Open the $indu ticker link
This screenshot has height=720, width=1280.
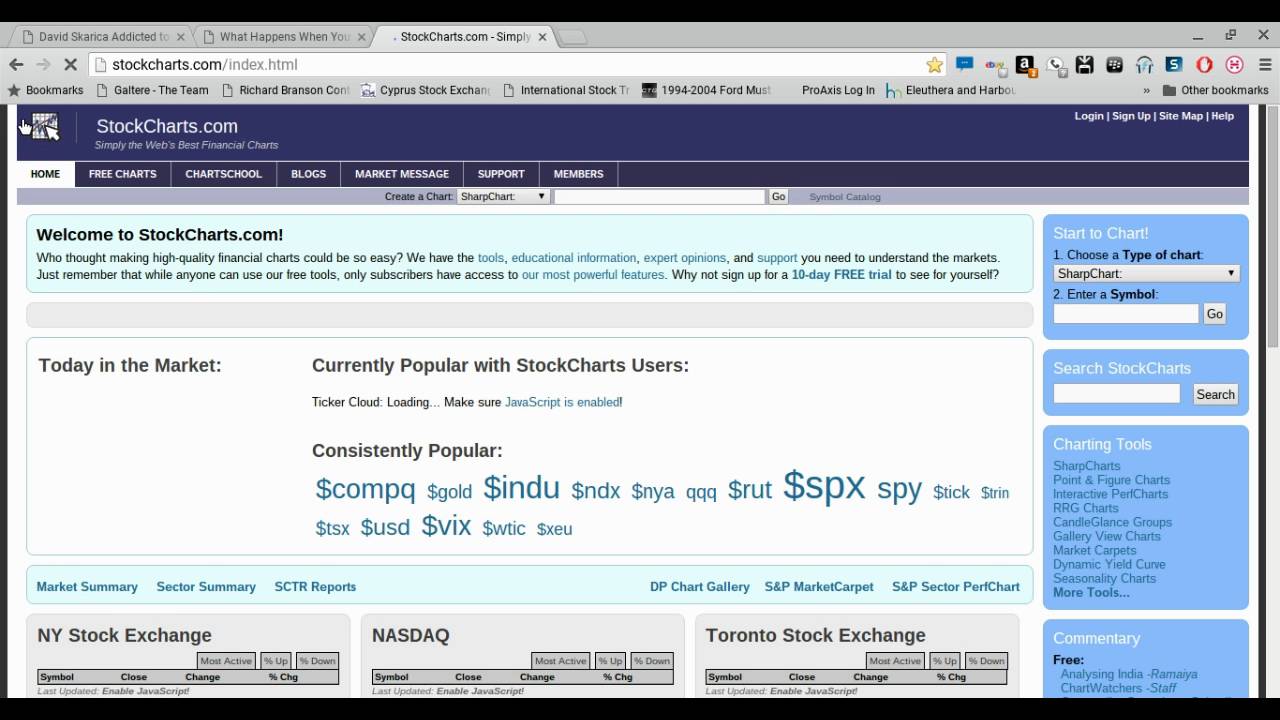[521, 488]
